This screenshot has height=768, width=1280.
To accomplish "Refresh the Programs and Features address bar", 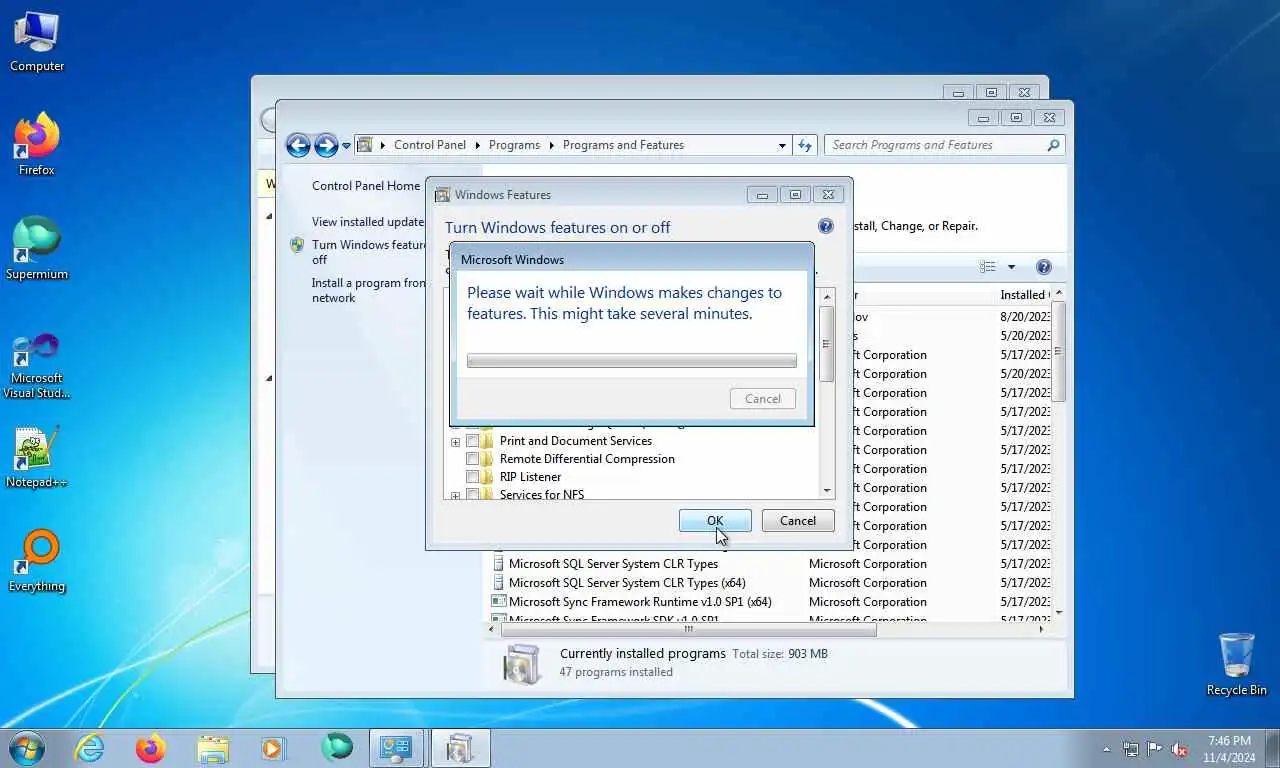I will click(805, 145).
